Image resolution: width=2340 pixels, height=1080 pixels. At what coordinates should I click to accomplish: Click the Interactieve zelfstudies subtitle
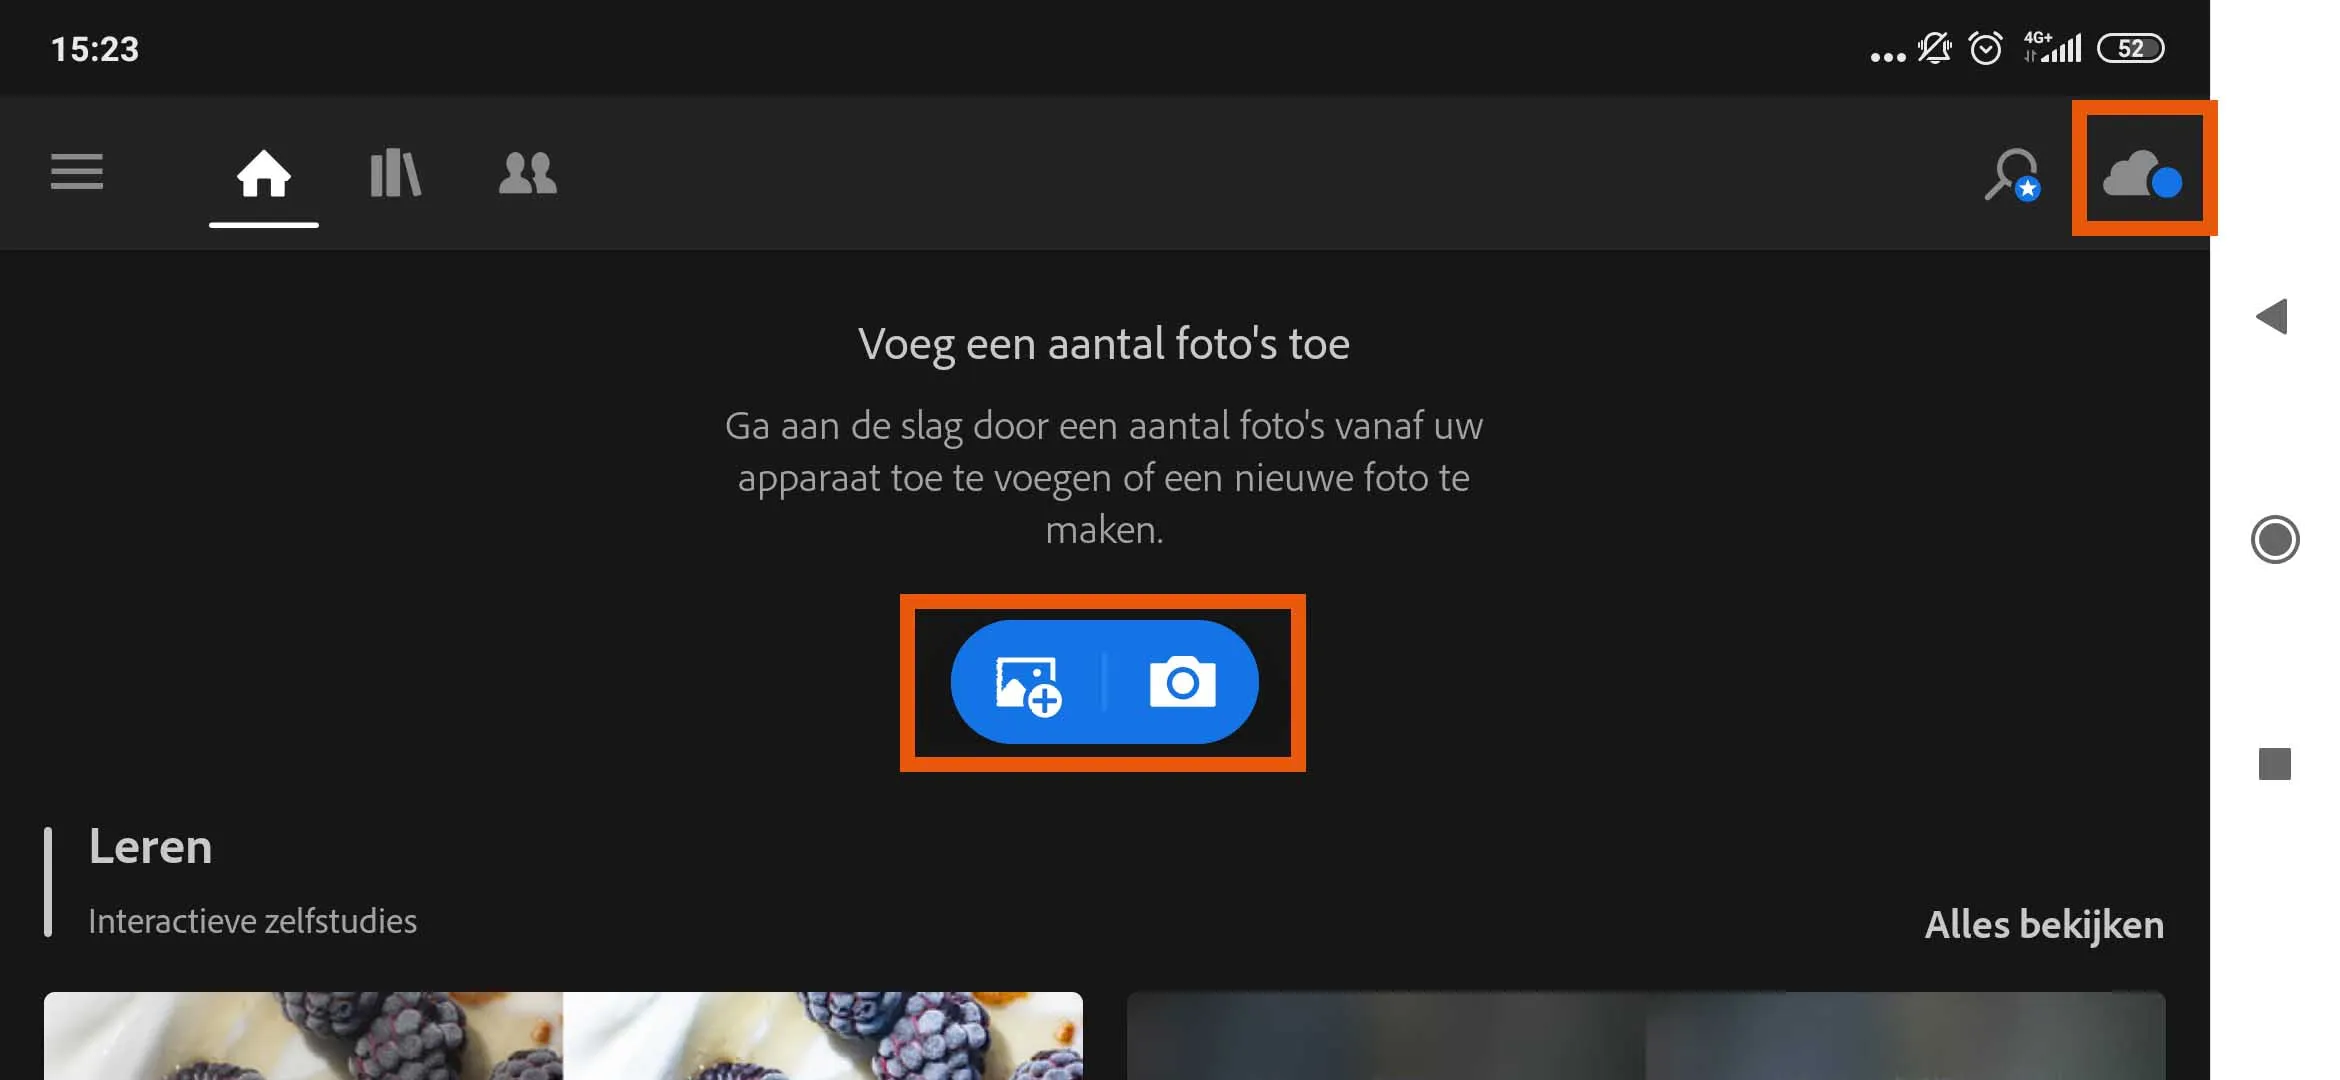pos(252,921)
